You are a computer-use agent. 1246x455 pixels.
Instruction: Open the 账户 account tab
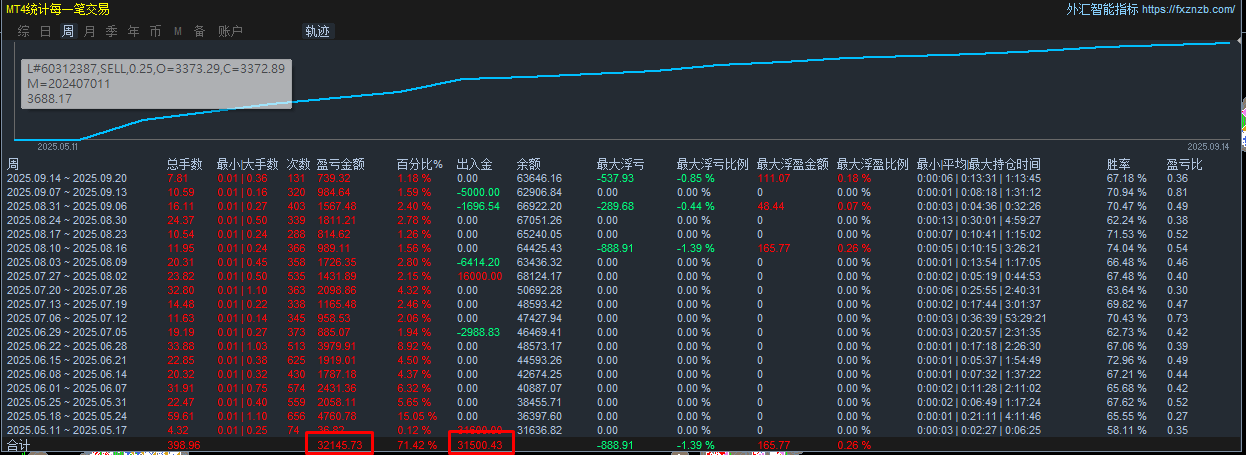pyautogui.click(x=230, y=31)
